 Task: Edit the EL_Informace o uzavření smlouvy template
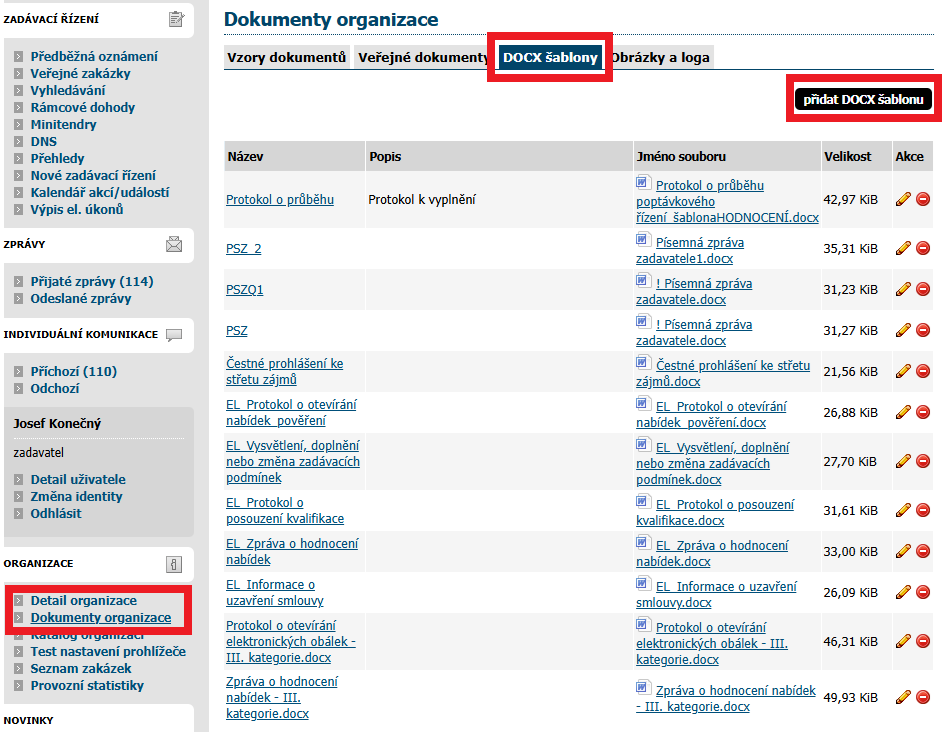pyautogui.click(x=903, y=592)
